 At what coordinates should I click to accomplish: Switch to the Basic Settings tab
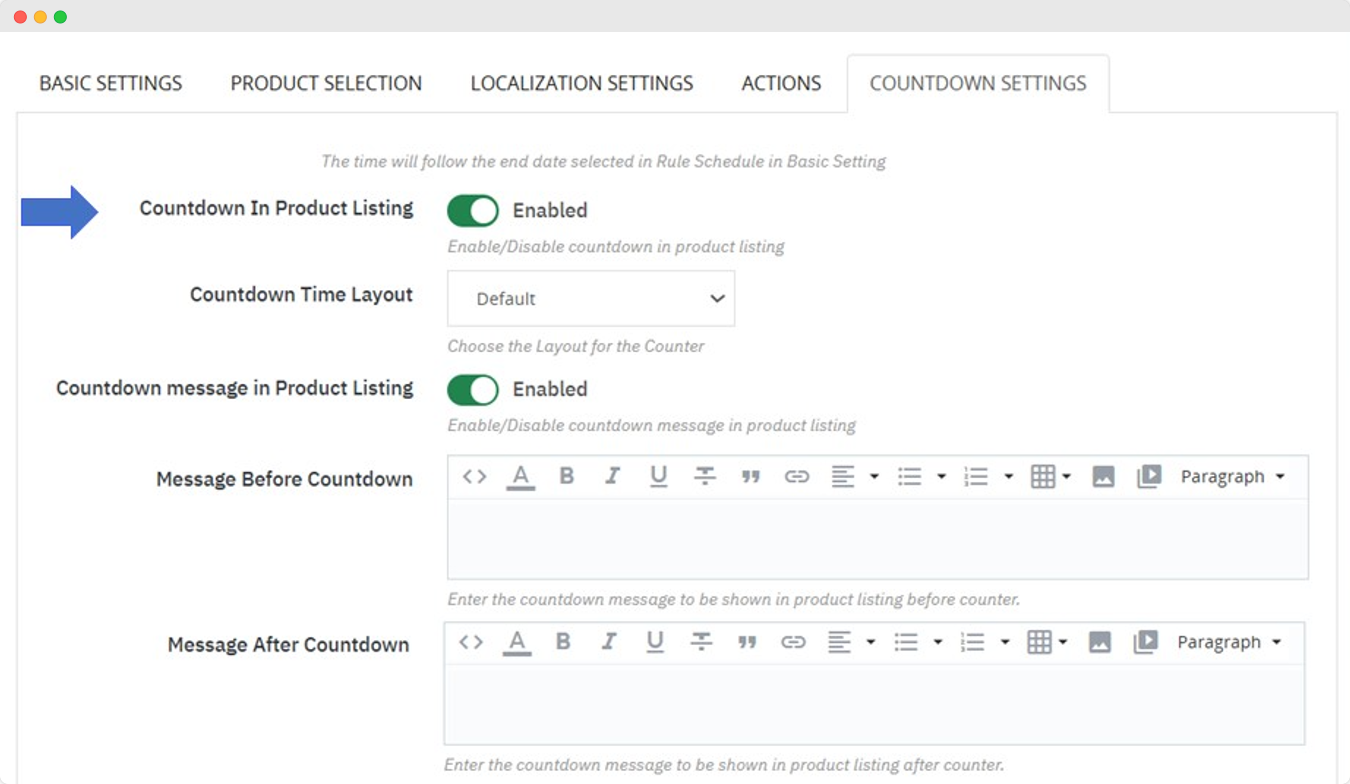tap(111, 83)
